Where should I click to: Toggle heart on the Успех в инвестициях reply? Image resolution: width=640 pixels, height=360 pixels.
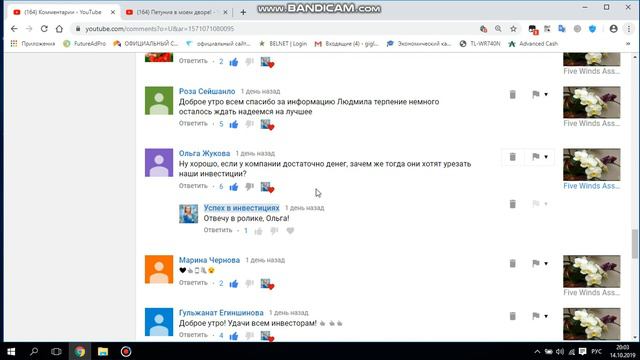(290, 231)
